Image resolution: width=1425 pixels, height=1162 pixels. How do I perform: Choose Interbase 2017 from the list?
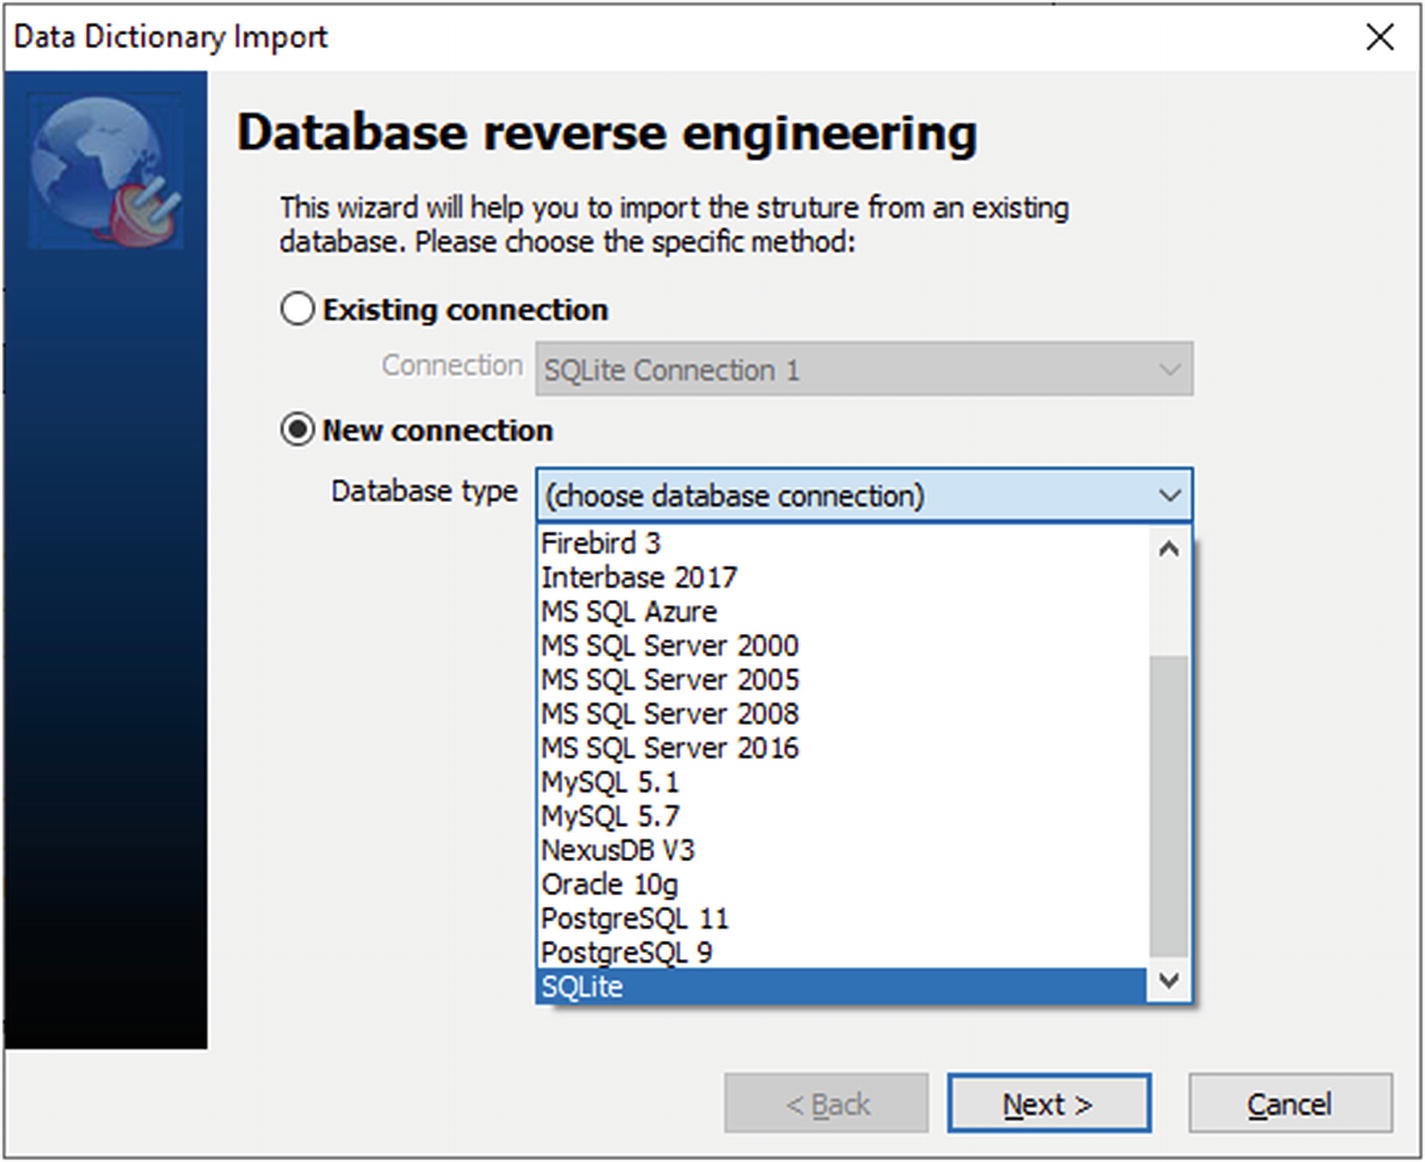coord(841,577)
